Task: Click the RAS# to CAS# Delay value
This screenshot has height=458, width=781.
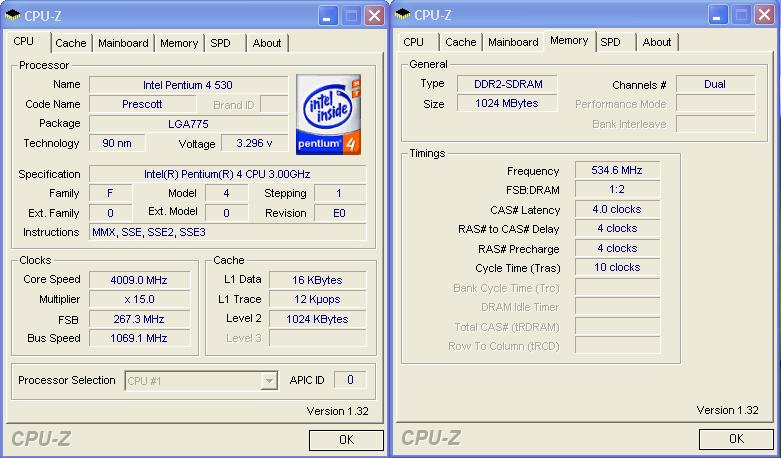Action: 617,229
